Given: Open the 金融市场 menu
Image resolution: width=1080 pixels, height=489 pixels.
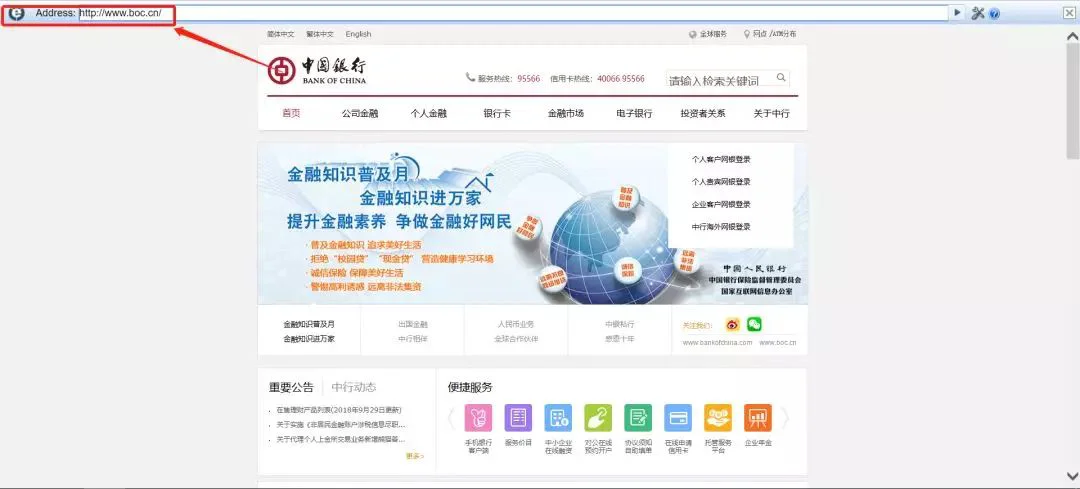Looking at the screenshot, I should pos(565,114).
